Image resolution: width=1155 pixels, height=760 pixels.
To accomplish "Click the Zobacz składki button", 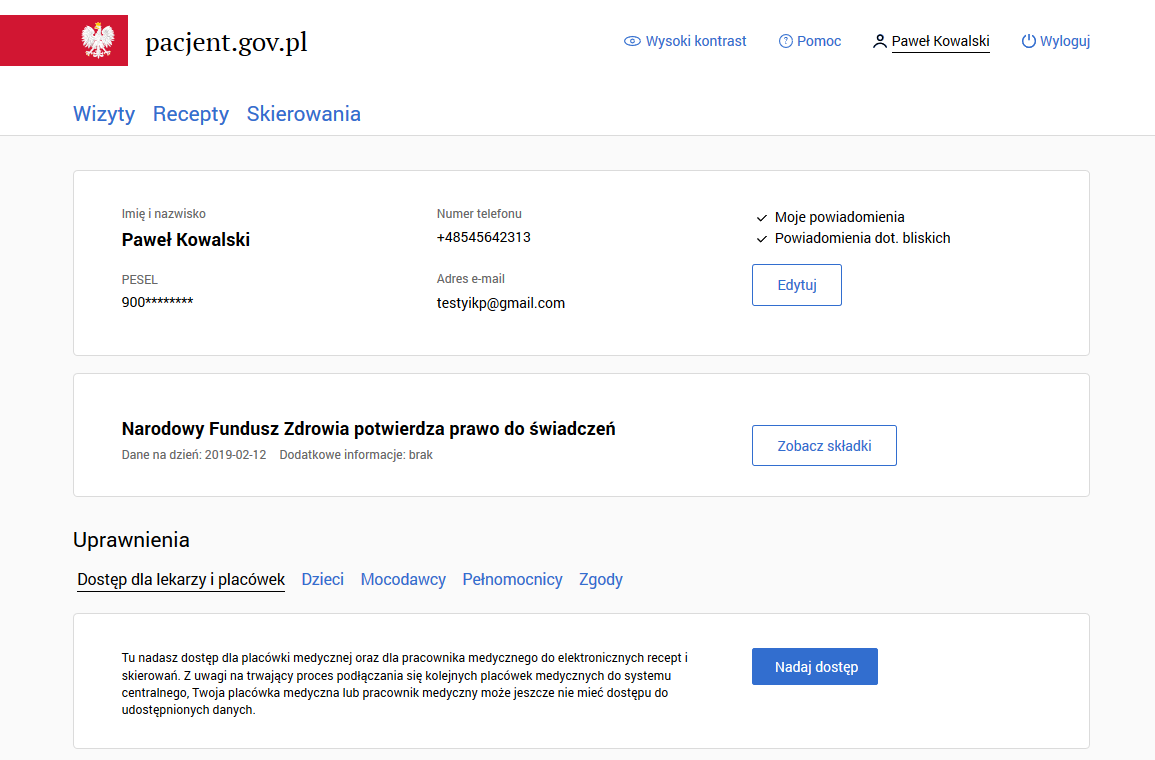I will [x=824, y=446].
